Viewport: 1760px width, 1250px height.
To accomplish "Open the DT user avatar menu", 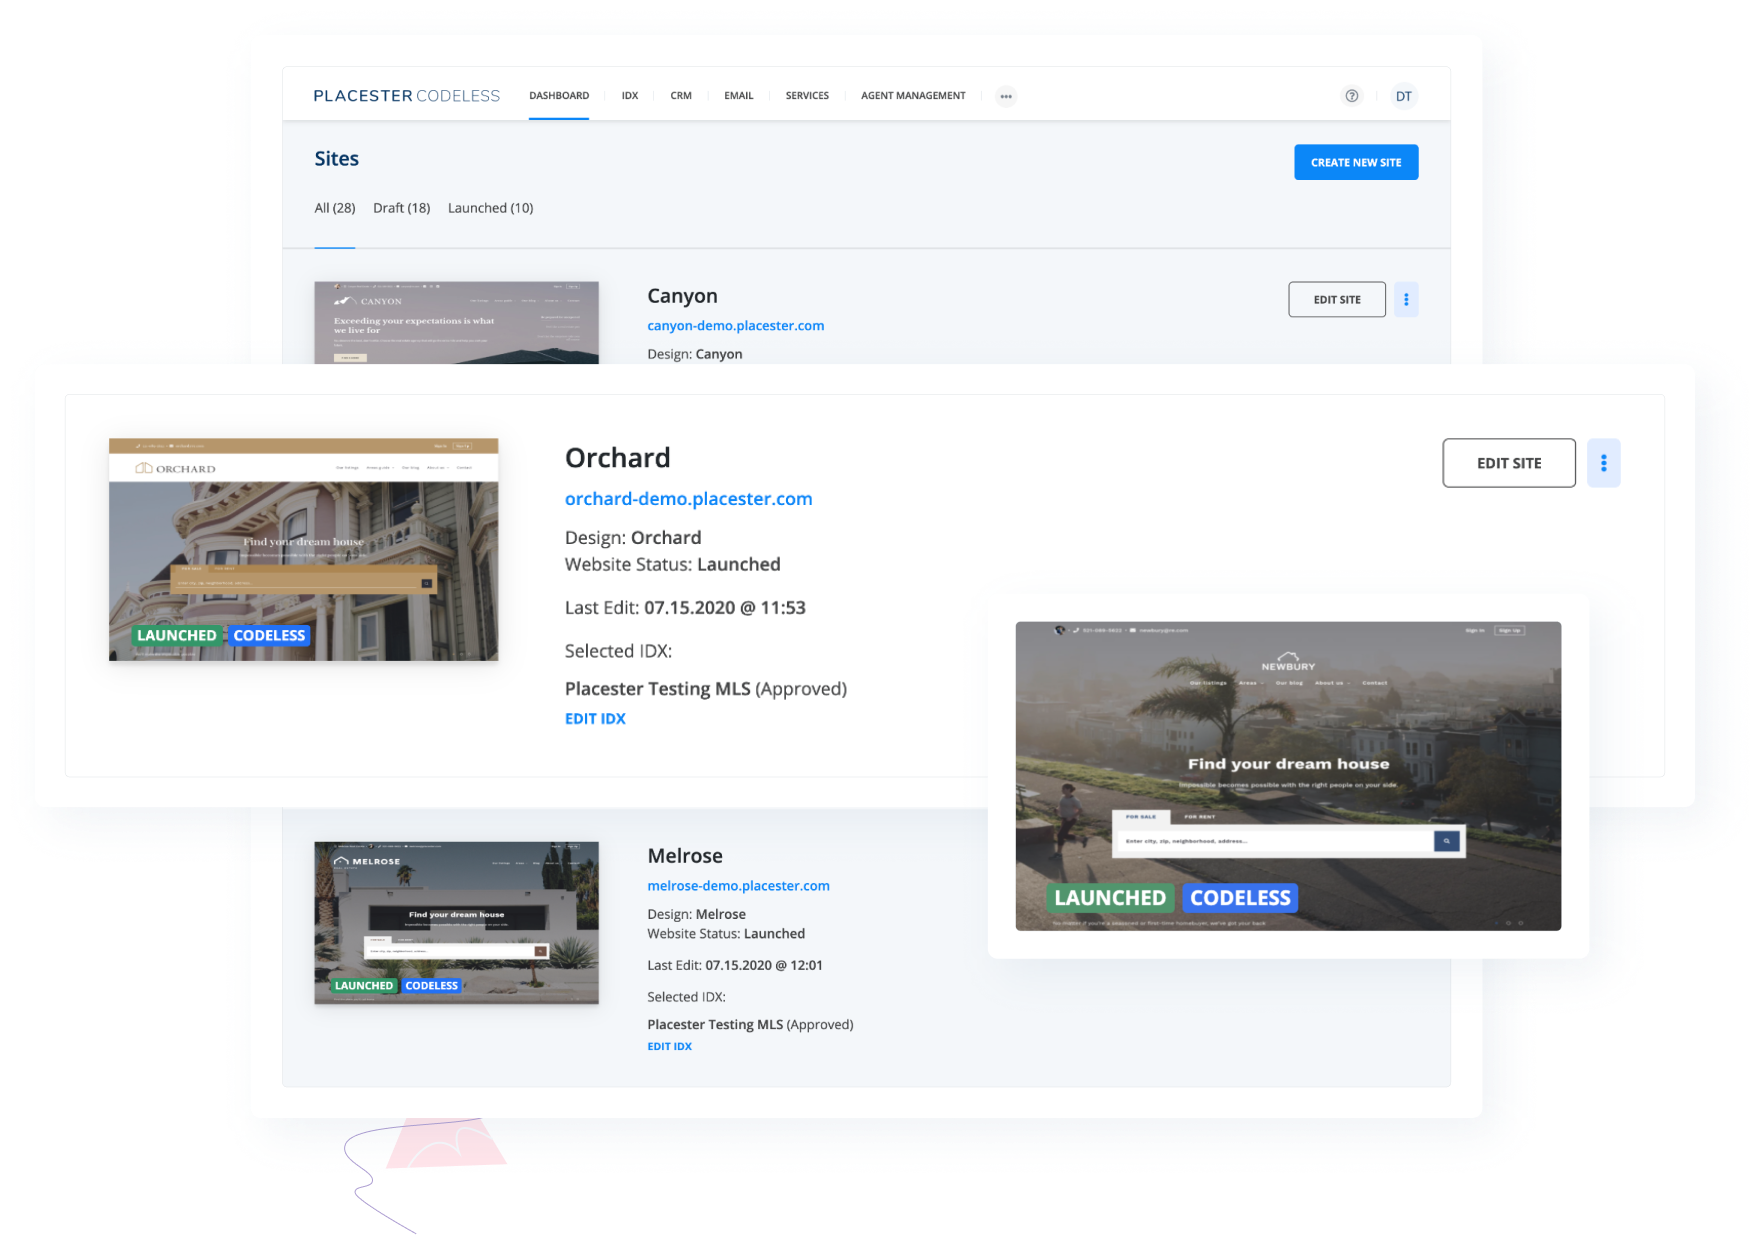I will [x=1404, y=96].
